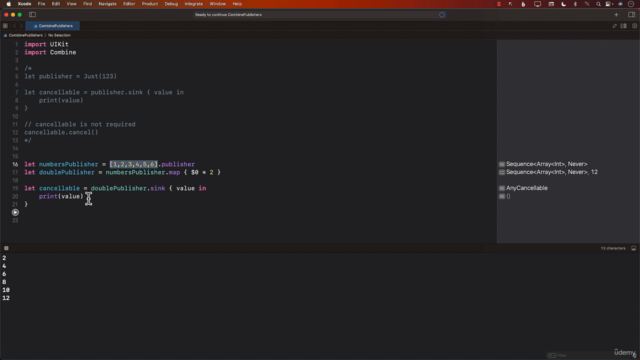Click the '13 characters' status label
The width and height of the screenshot is (640, 360).
[x=613, y=248]
